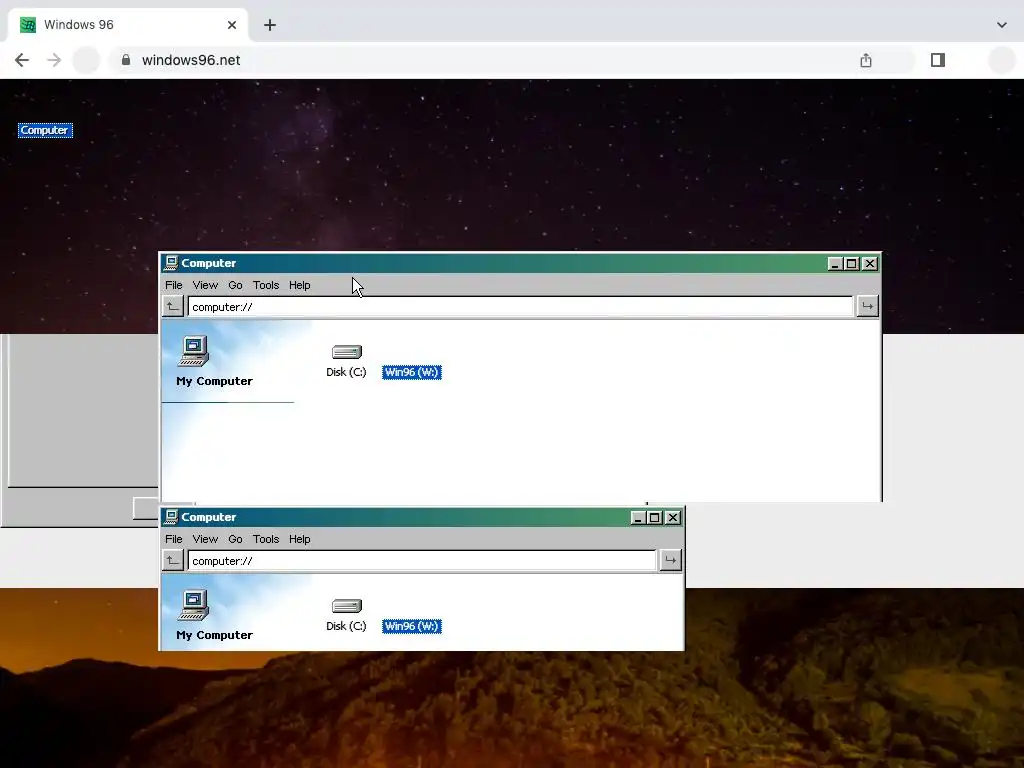Click My Computer icon in upper window sidebar

pos(194,351)
